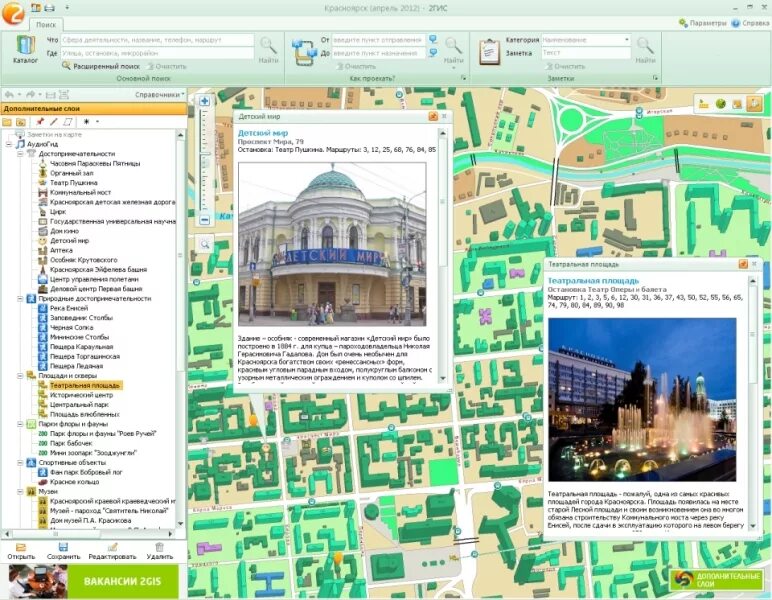Zoom out with the minus map button

coord(205,220)
